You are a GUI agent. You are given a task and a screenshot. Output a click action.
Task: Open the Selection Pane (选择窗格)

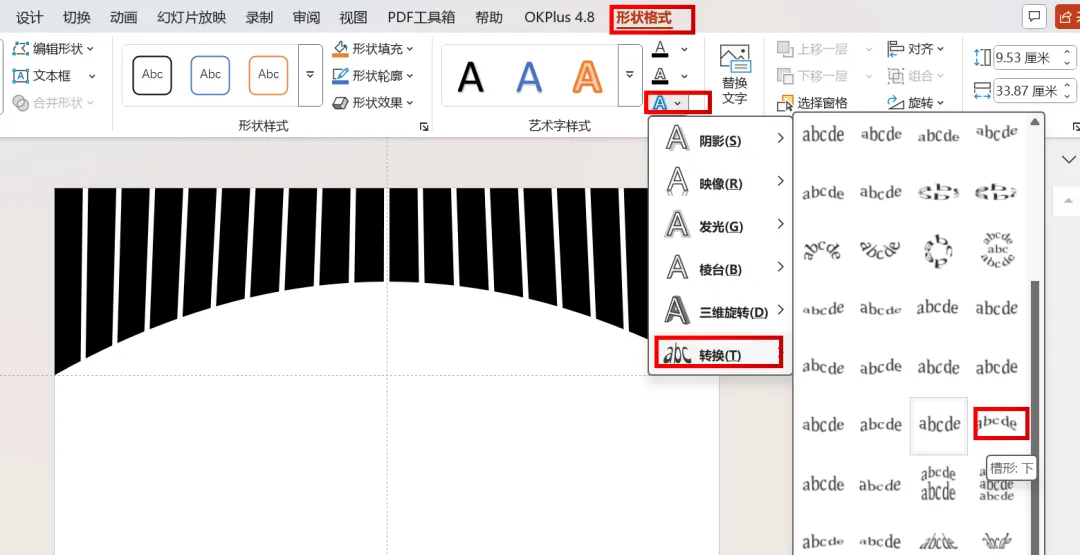click(x=813, y=103)
